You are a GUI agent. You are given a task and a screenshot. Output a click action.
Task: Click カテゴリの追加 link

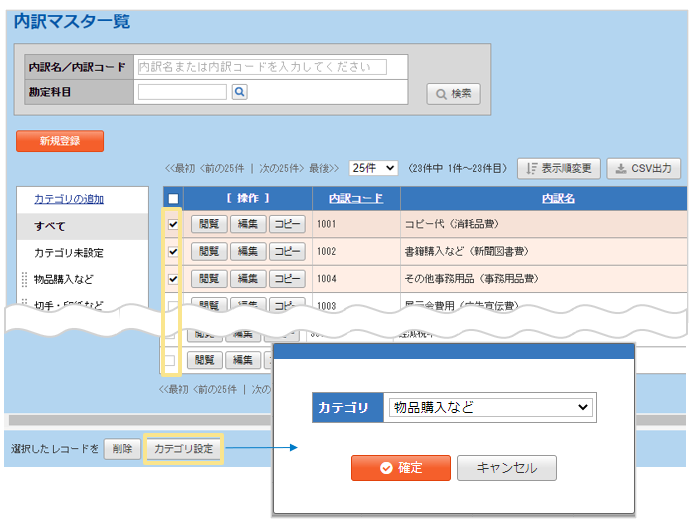(69, 199)
